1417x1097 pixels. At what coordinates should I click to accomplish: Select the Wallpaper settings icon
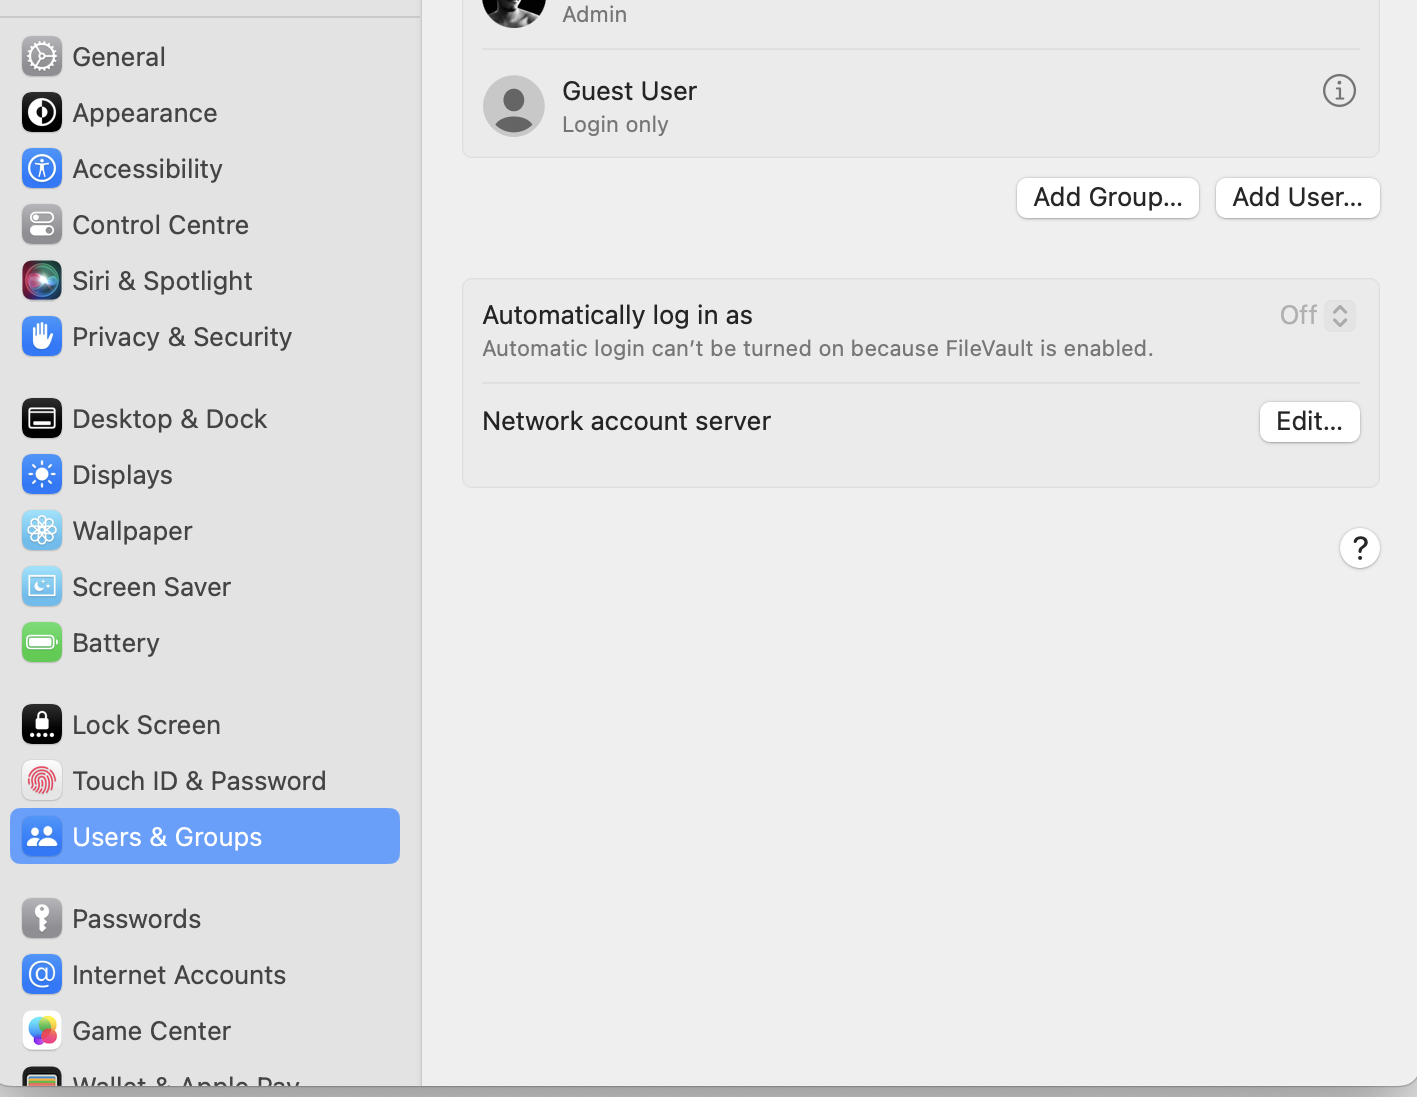(x=41, y=530)
